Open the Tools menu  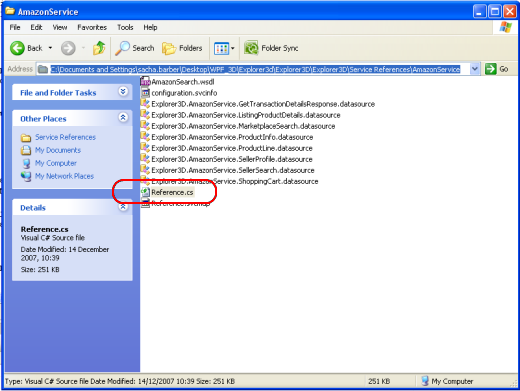[125, 27]
